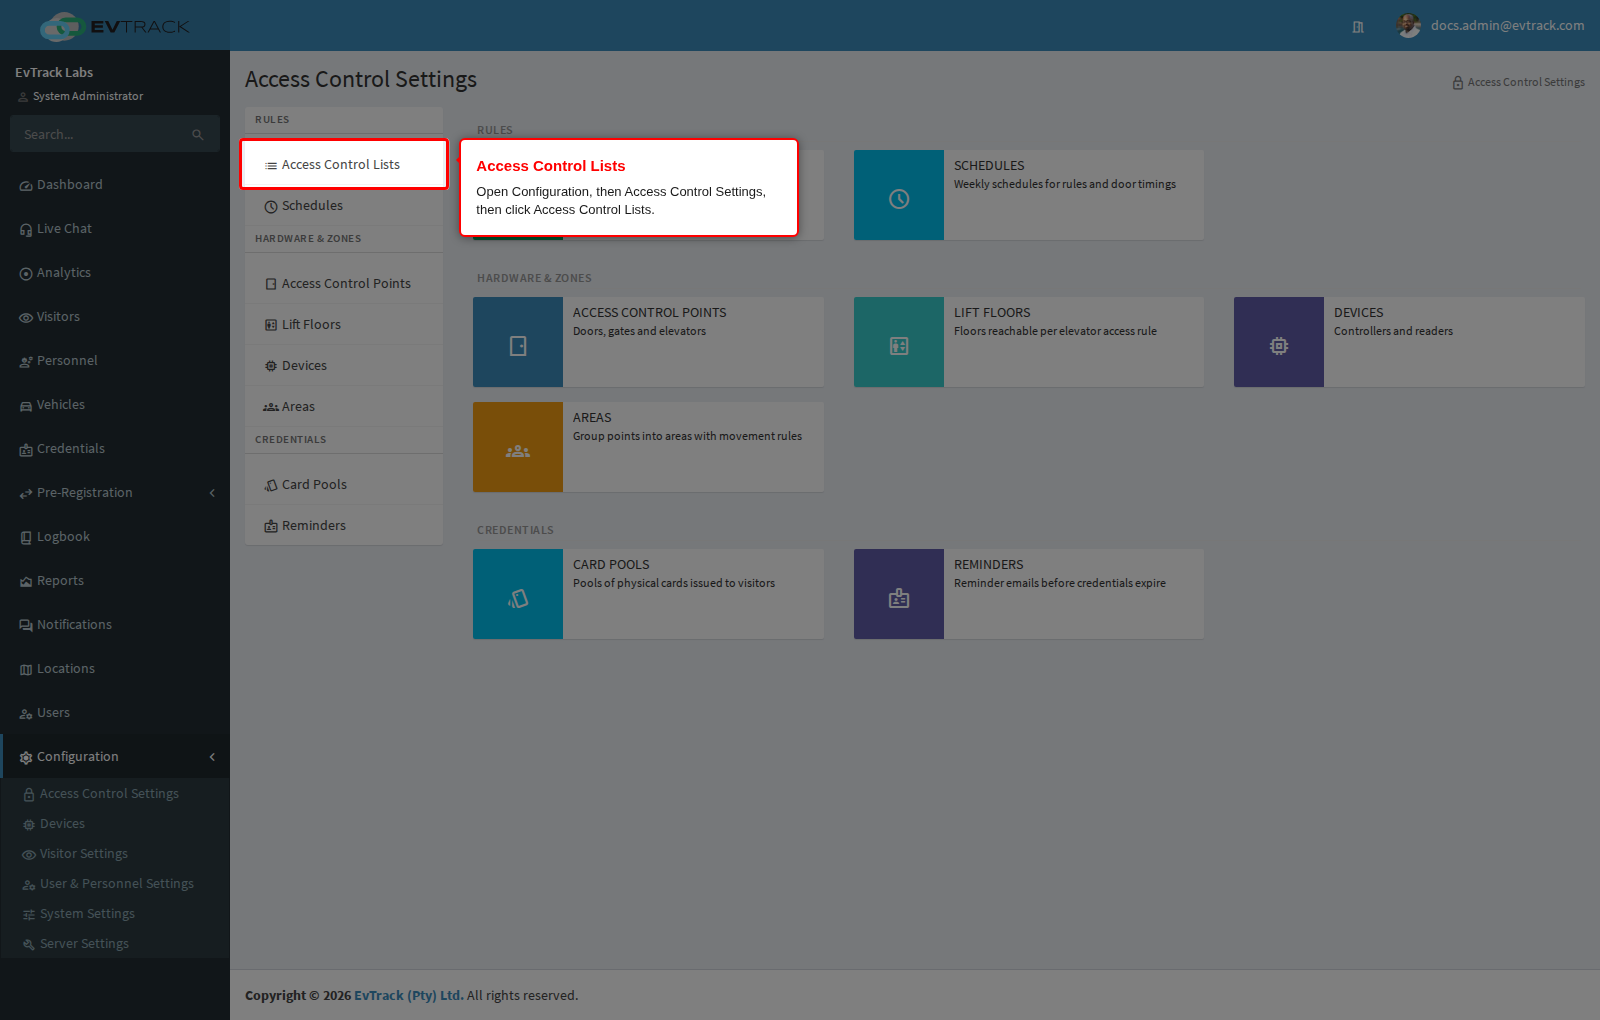Open Live Chat in sidebar
This screenshot has width=1600, height=1020.
click(x=115, y=229)
